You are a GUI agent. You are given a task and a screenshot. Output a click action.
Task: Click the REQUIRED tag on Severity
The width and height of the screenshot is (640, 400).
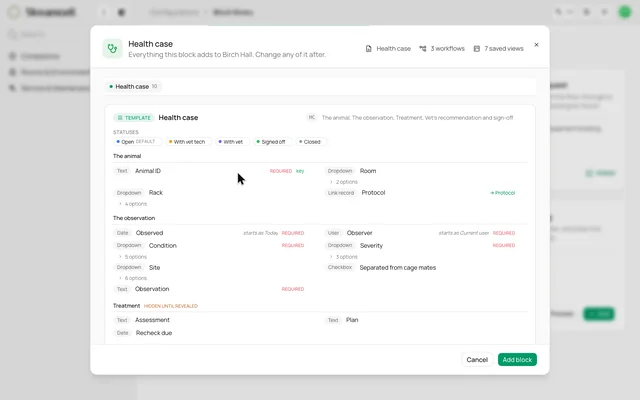[x=504, y=245]
